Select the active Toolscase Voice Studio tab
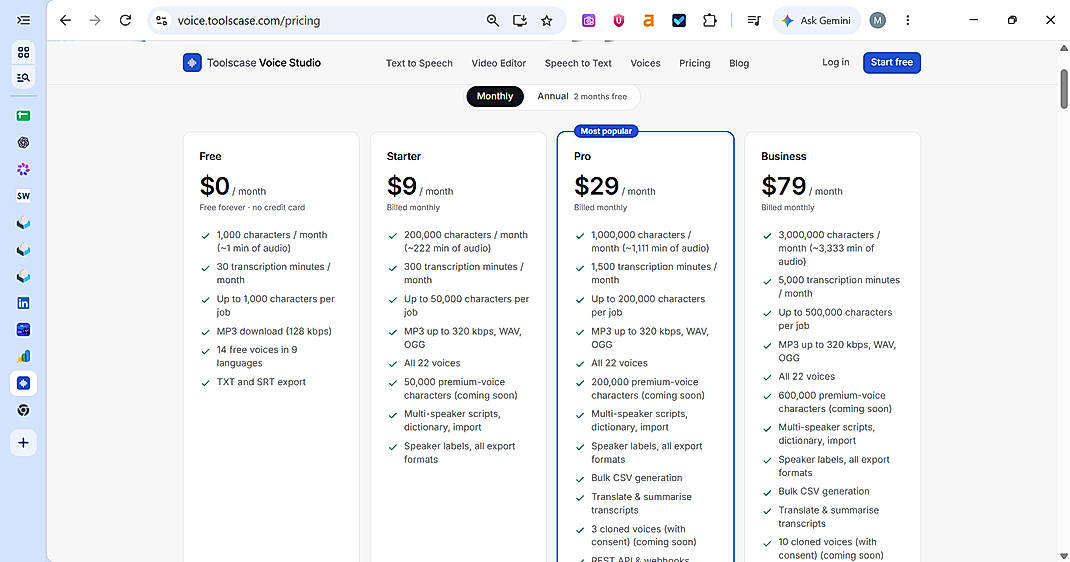Image resolution: width=1070 pixels, height=562 pixels. (x=23, y=383)
